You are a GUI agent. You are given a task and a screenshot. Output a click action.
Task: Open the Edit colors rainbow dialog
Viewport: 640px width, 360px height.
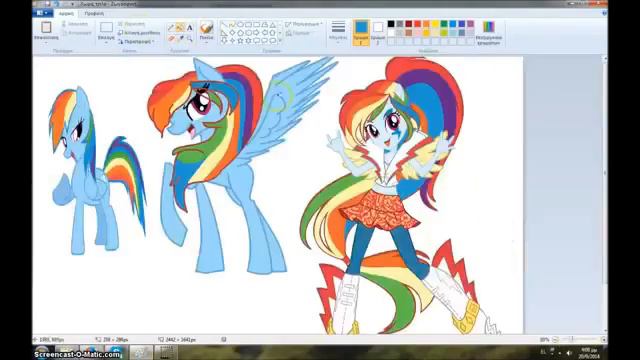click(x=489, y=32)
